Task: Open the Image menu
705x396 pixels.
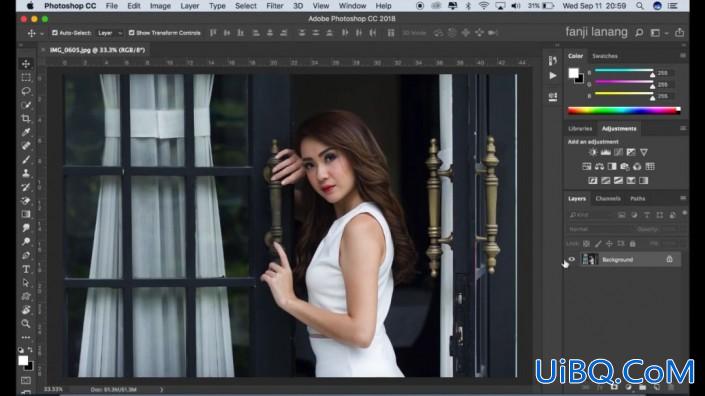Action: (160, 6)
